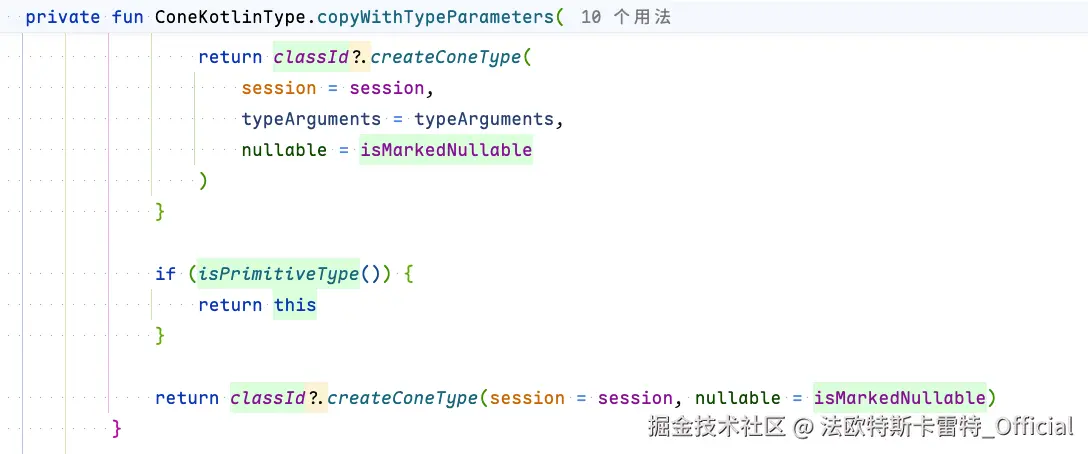Viewport: 1088px width, 454px height.
Task: Click the typeArguments value followed by a comma
Action: pos(484,119)
